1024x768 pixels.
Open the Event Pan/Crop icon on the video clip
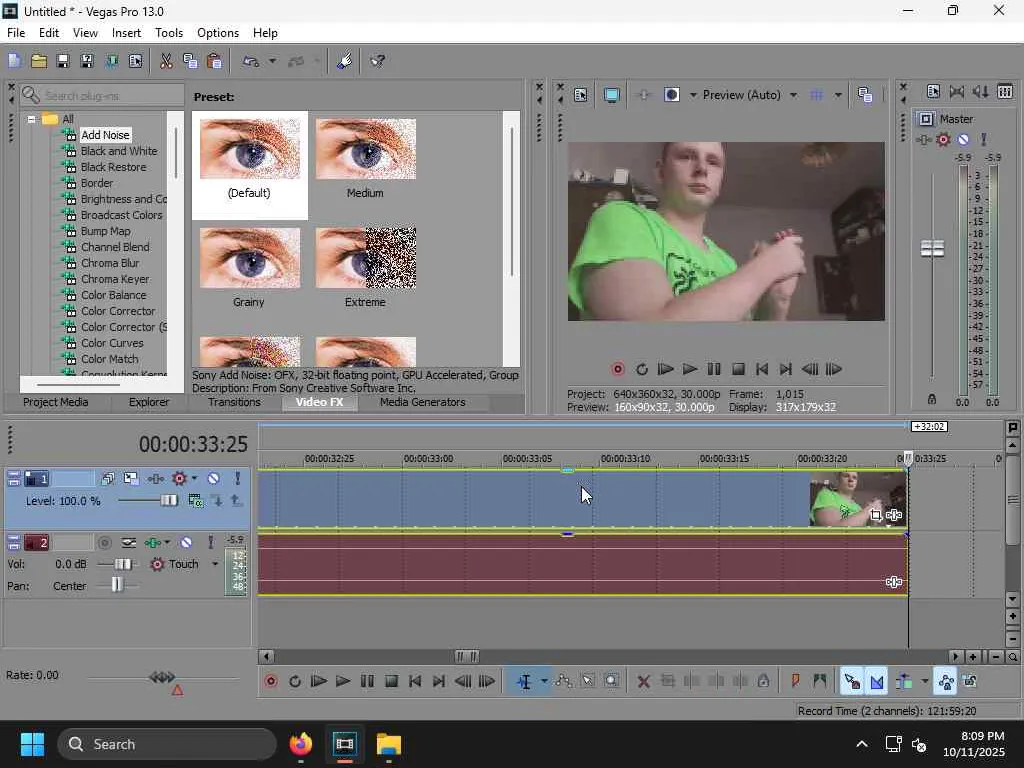pyautogui.click(x=876, y=516)
